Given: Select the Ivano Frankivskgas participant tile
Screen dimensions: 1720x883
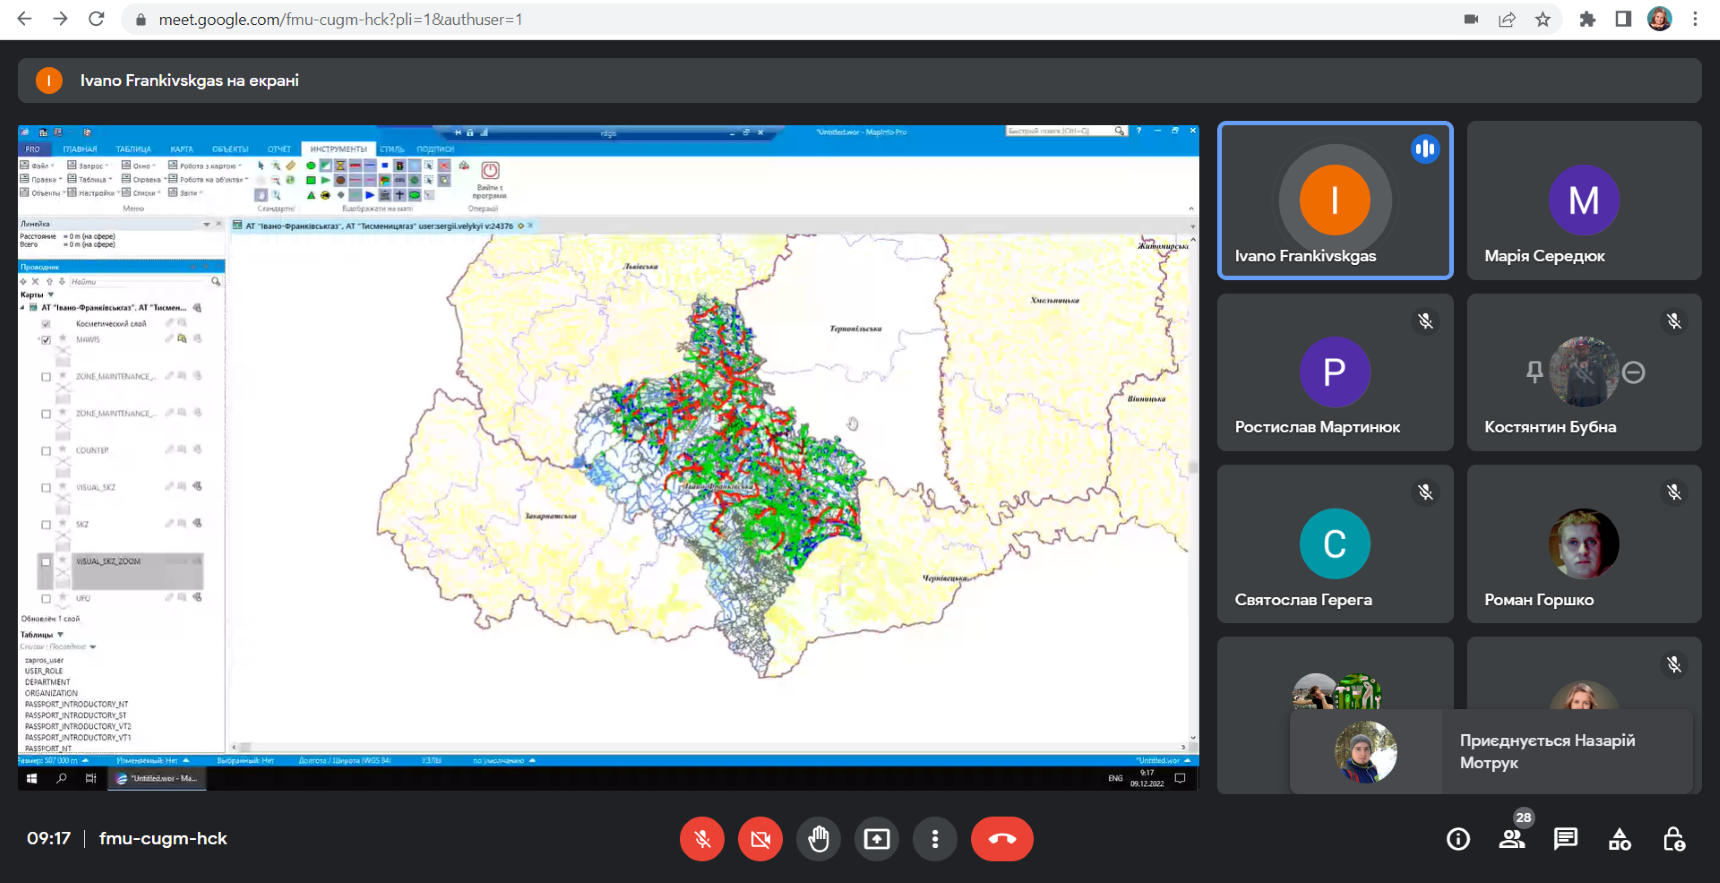Looking at the screenshot, I should (x=1335, y=200).
